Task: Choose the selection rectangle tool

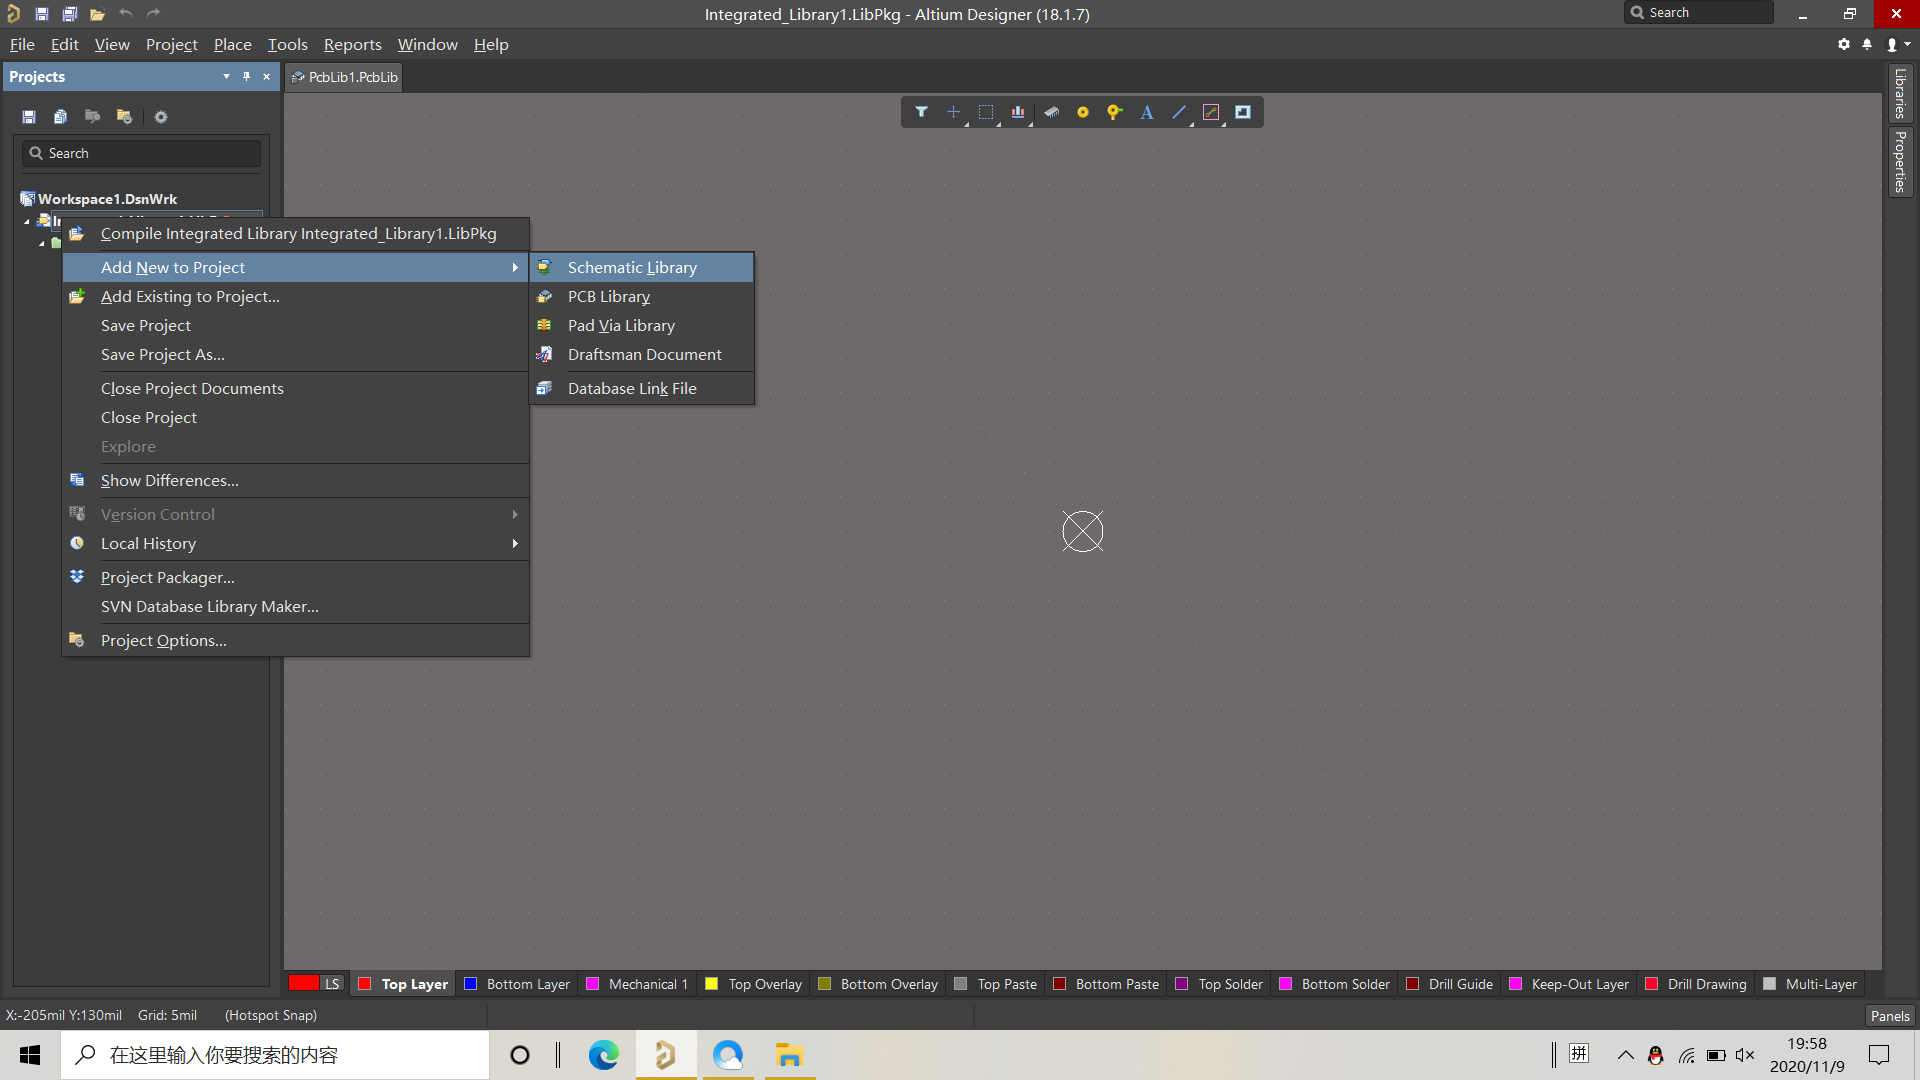Action: [986, 112]
